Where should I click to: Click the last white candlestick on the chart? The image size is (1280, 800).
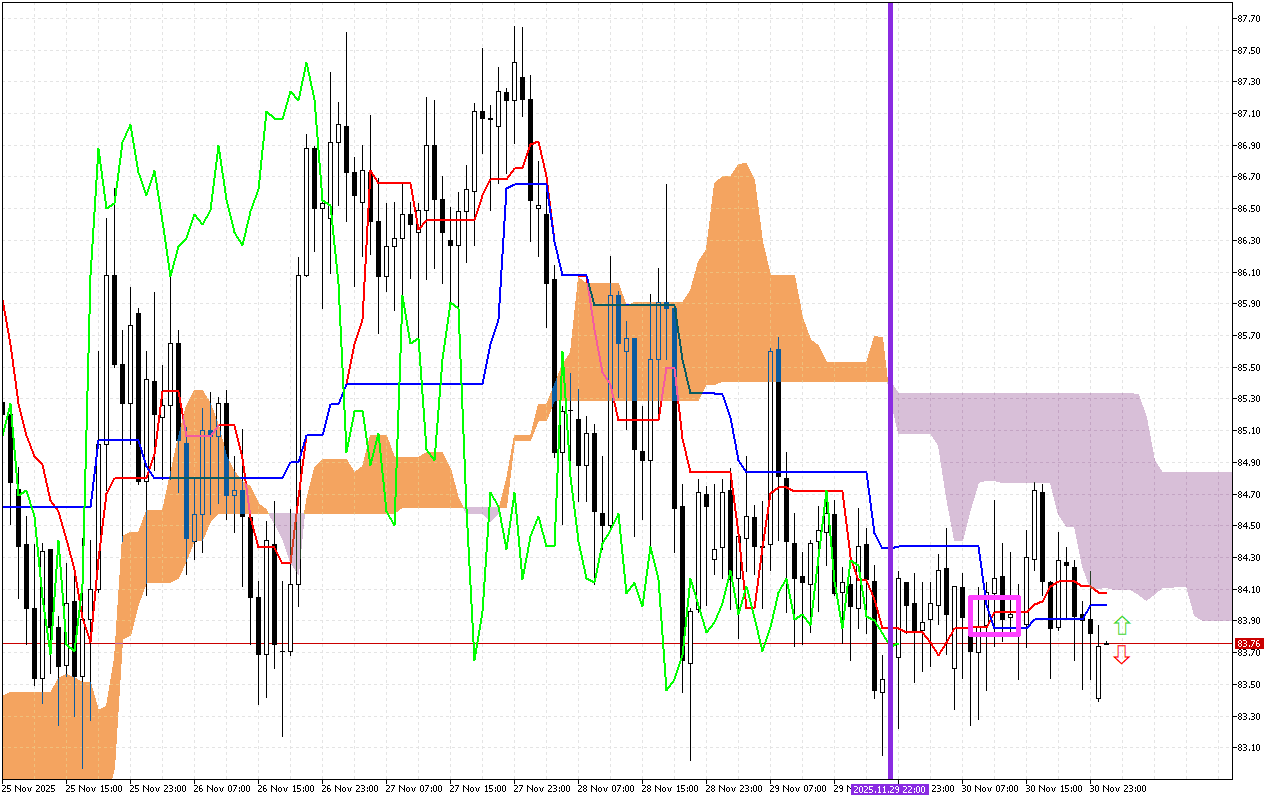pos(1098,672)
